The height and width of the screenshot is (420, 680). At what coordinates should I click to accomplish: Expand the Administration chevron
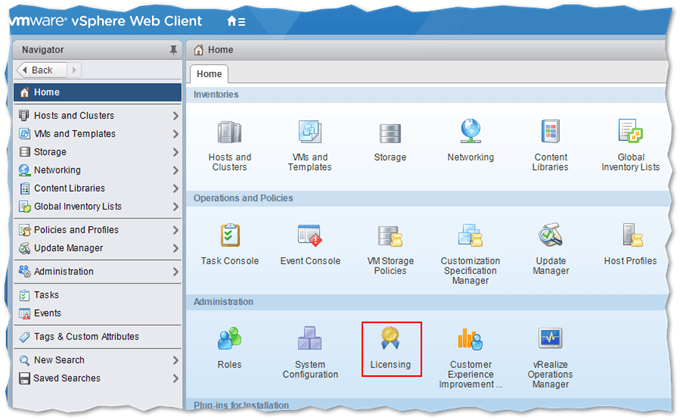(175, 272)
